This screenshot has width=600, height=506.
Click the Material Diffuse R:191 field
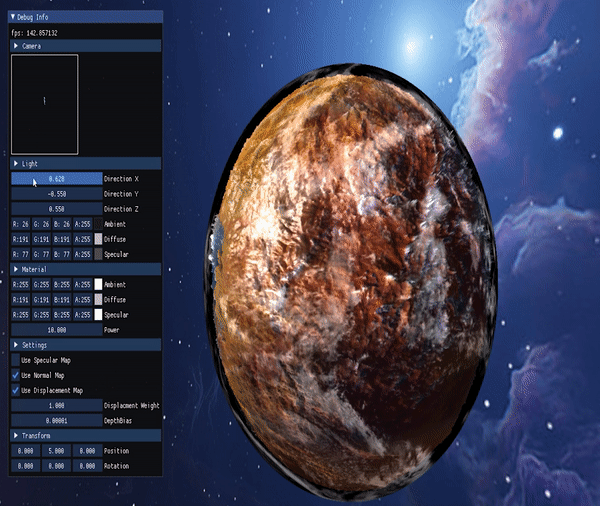(21, 300)
